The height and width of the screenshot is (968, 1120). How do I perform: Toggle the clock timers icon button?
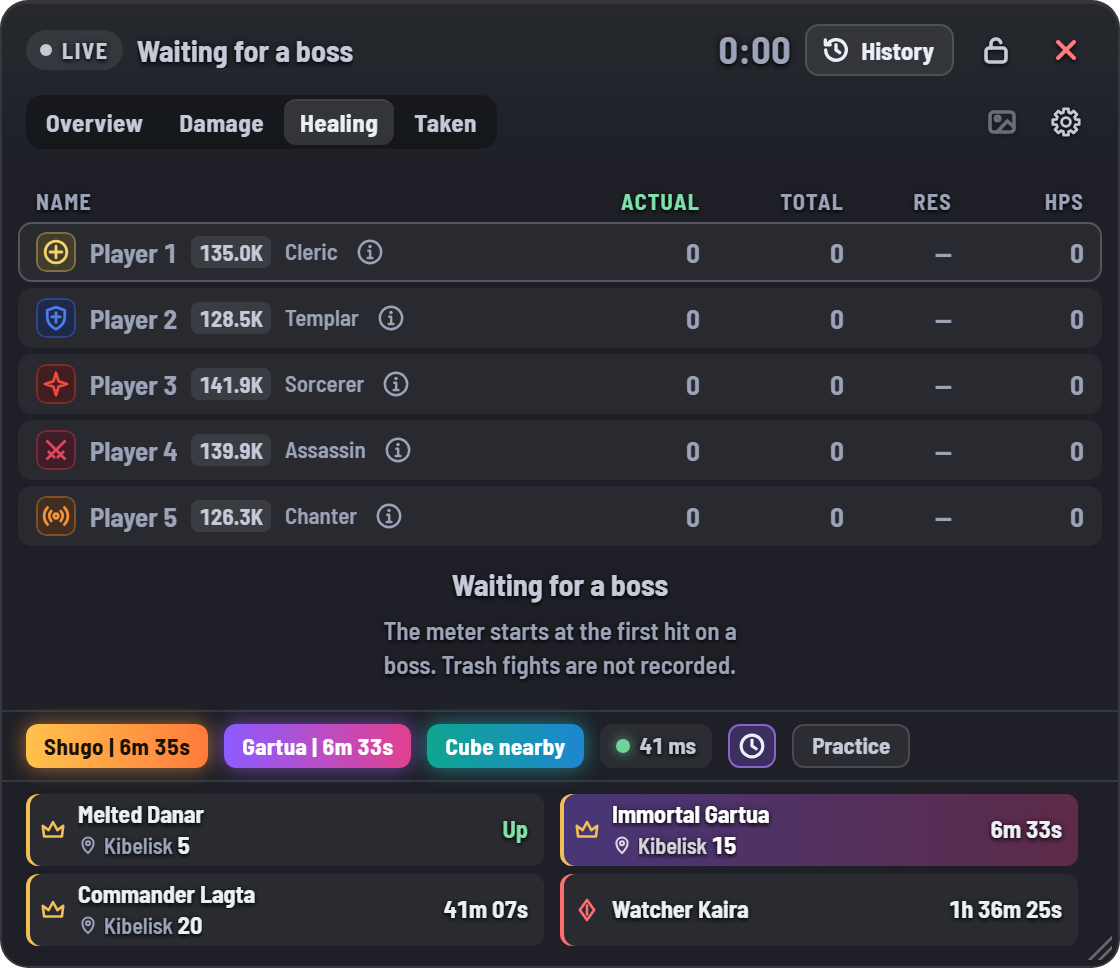751,747
